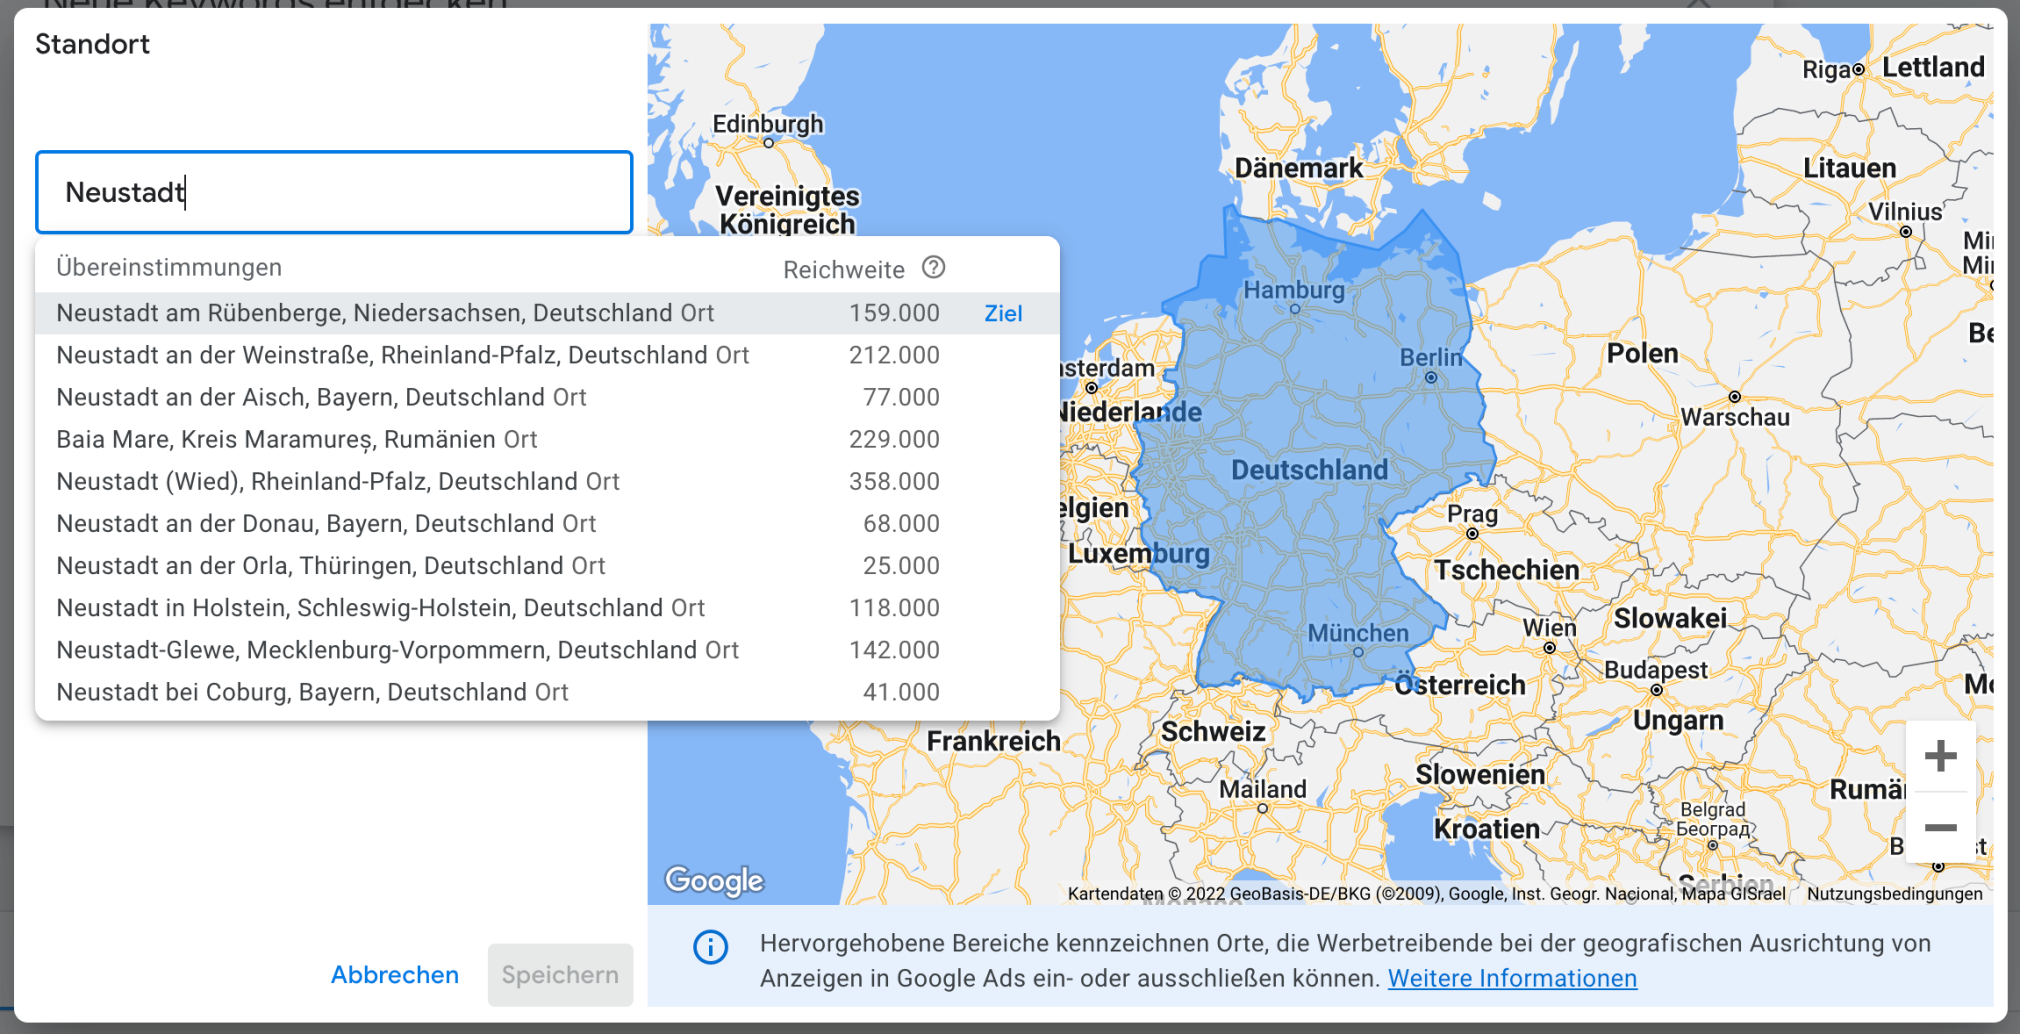This screenshot has width=2020, height=1034.
Task: Select Neustadt am Rübenberge, Niedersachsen suggestion
Action: pos(547,313)
